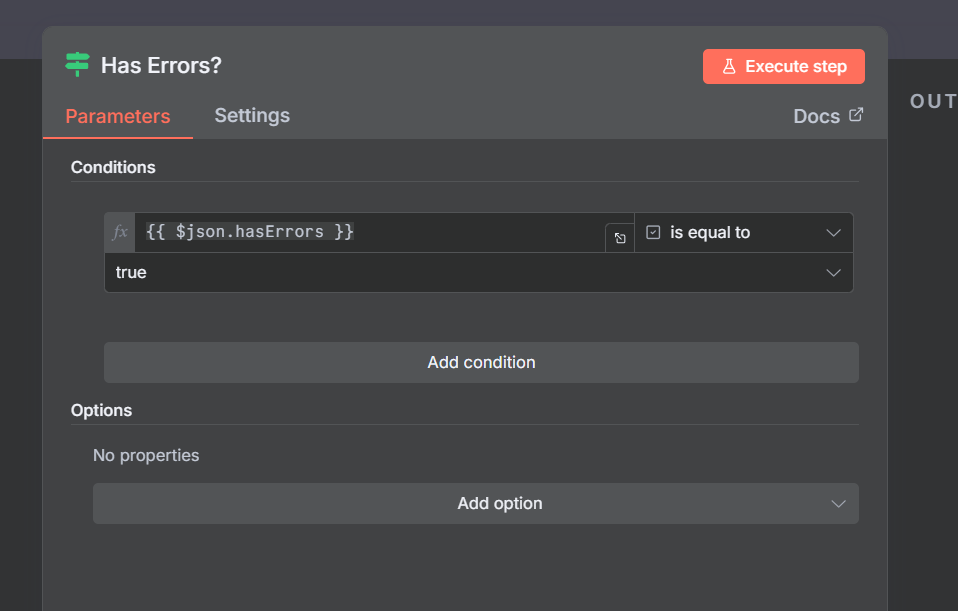
Task: Open the Docs link
Action: [816, 116]
